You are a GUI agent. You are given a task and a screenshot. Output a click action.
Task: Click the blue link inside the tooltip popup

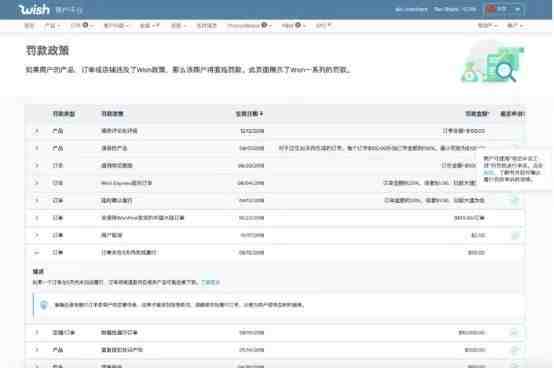[488, 172]
